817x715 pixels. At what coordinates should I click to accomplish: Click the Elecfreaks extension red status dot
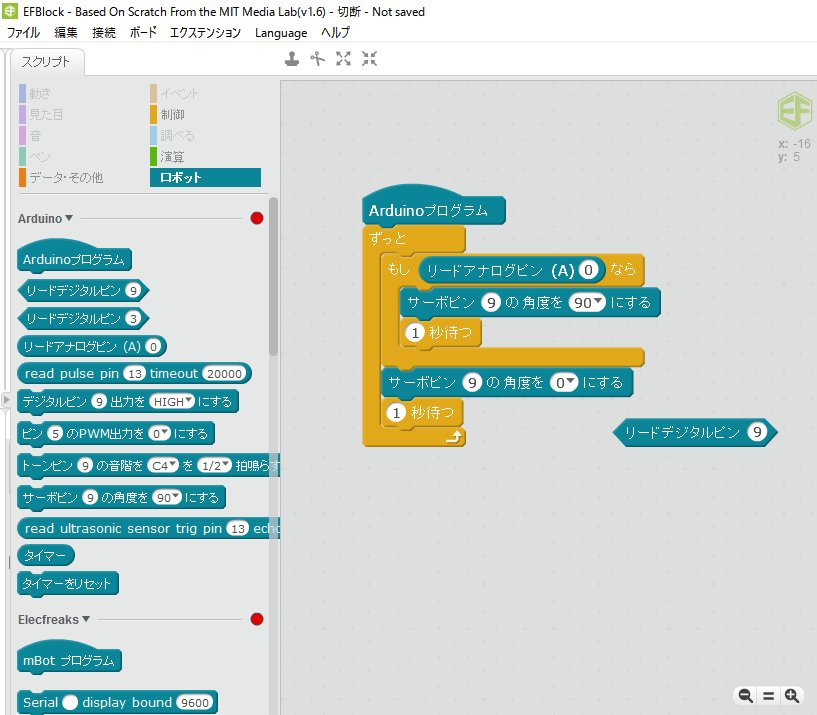point(257,619)
